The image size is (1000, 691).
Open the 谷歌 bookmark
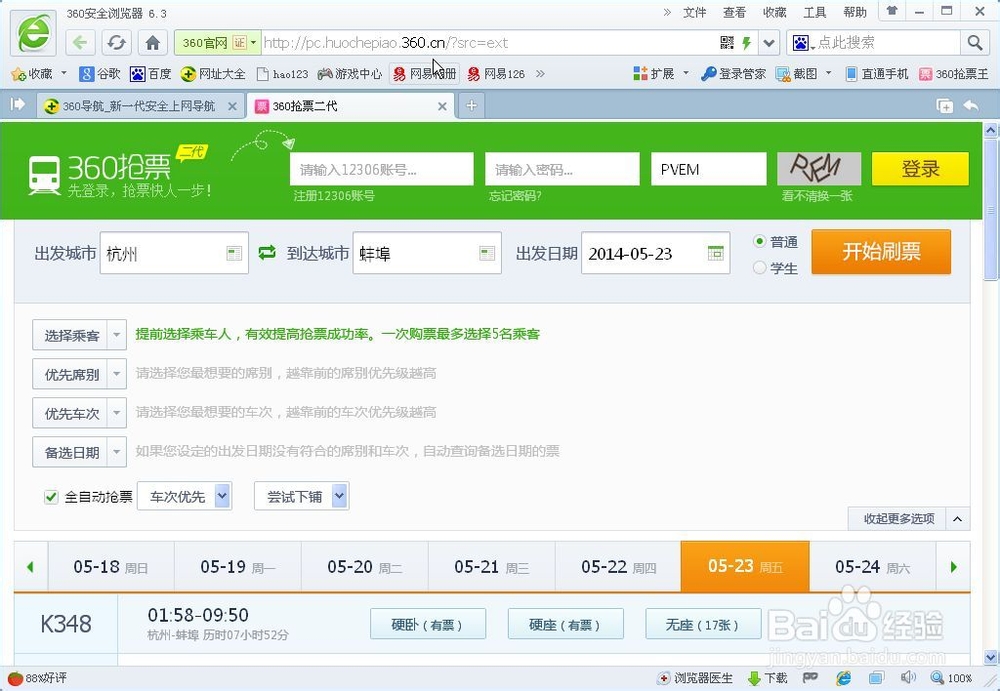point(99,74)
